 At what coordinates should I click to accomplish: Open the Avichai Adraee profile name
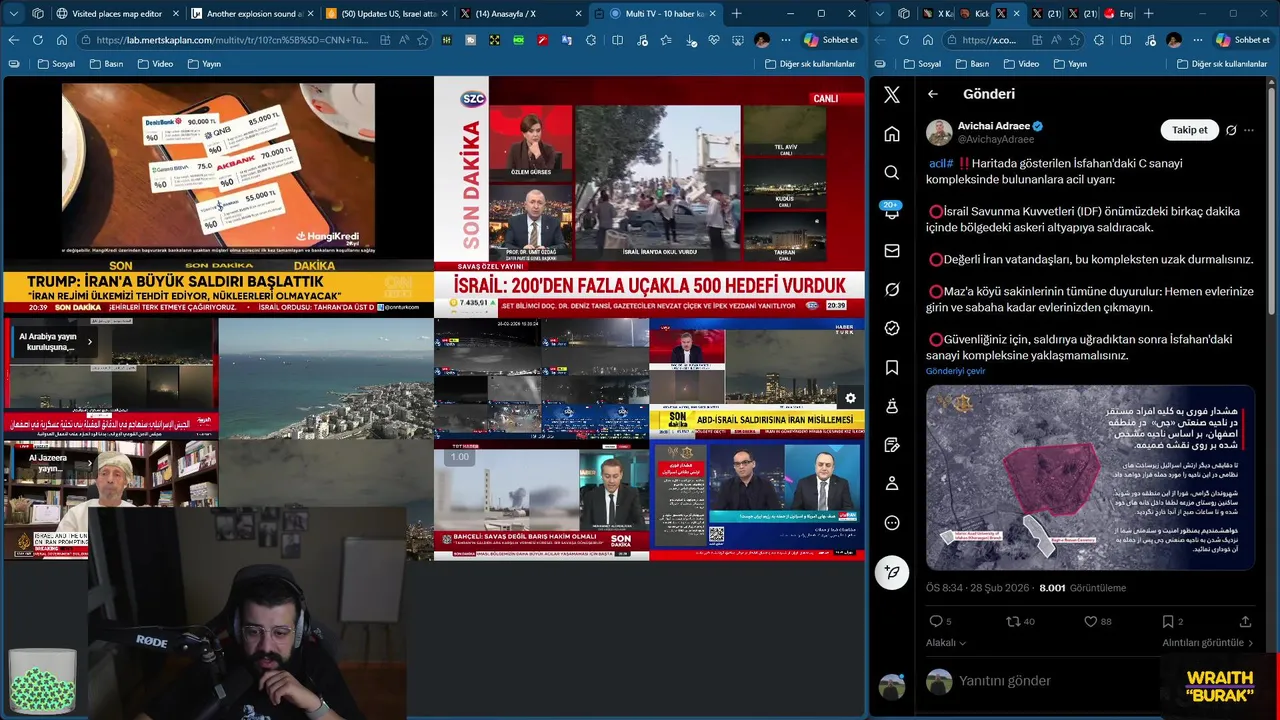994,126
